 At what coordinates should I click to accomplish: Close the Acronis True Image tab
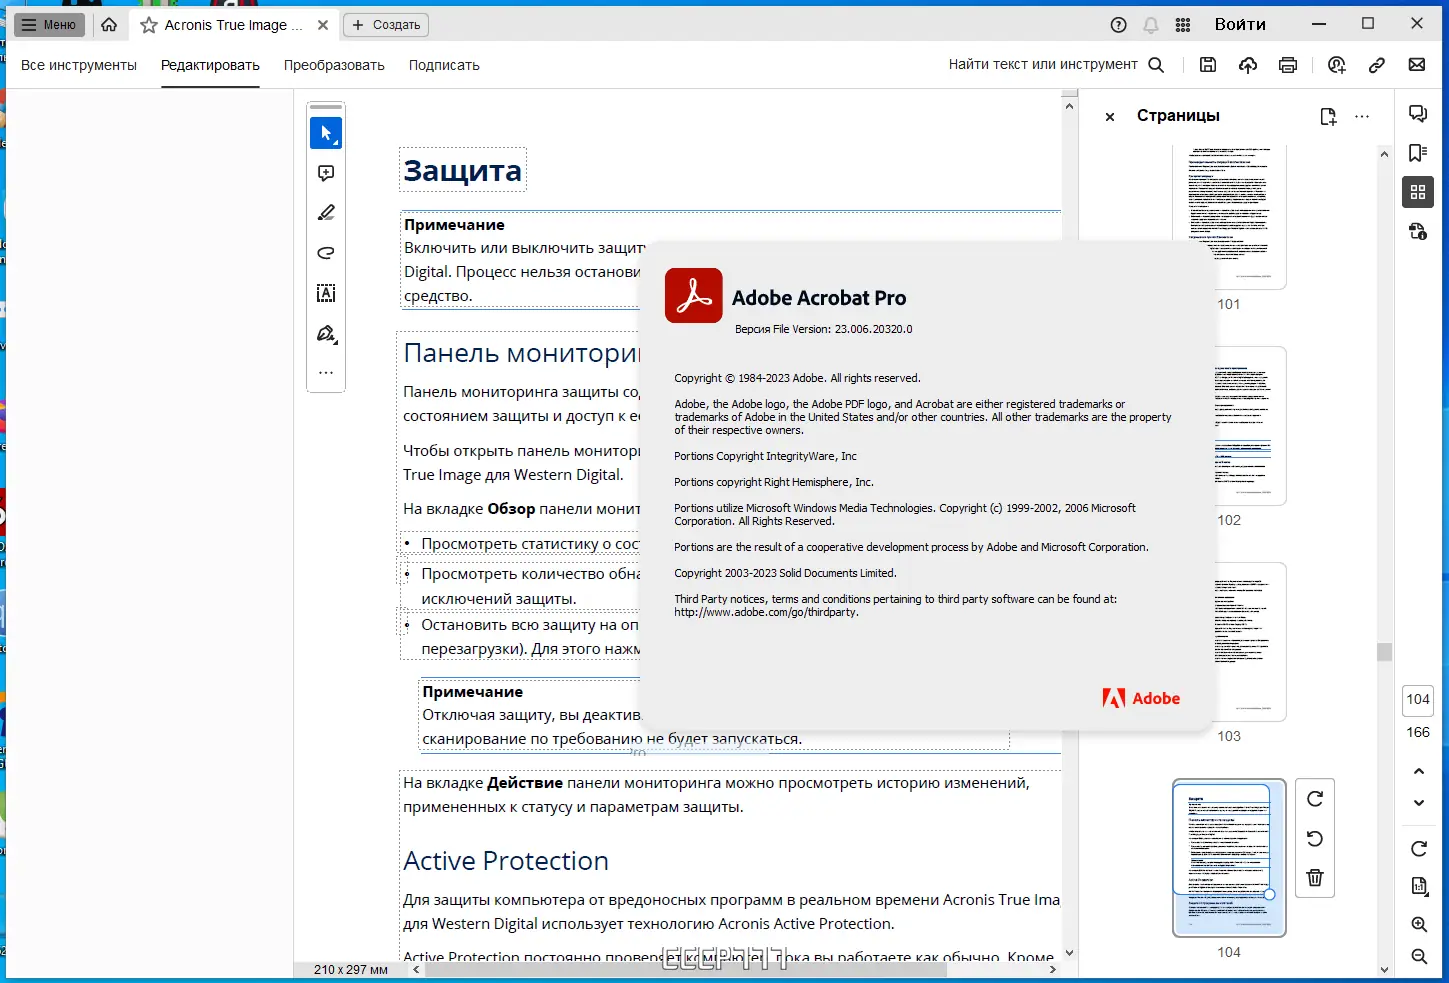[x=323, y=25]
